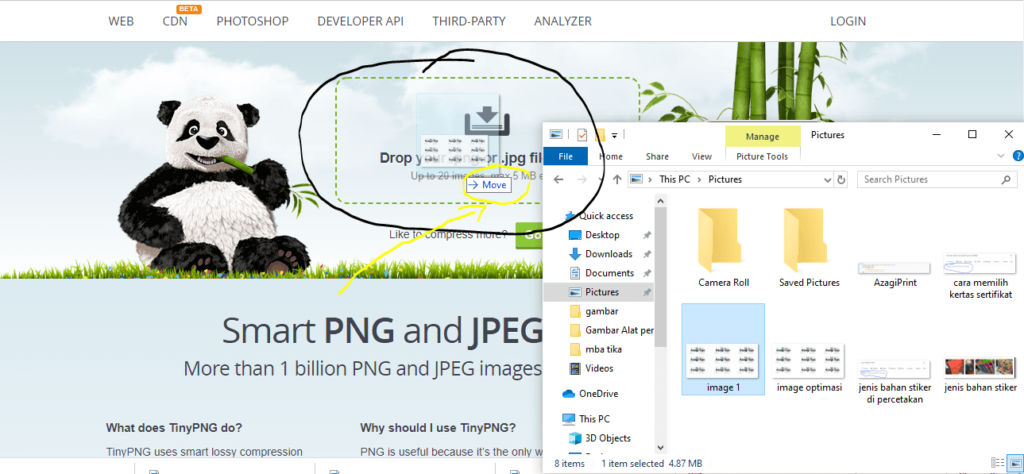
Task: Select the Camera Roll folder
Action: click(723, 248)
